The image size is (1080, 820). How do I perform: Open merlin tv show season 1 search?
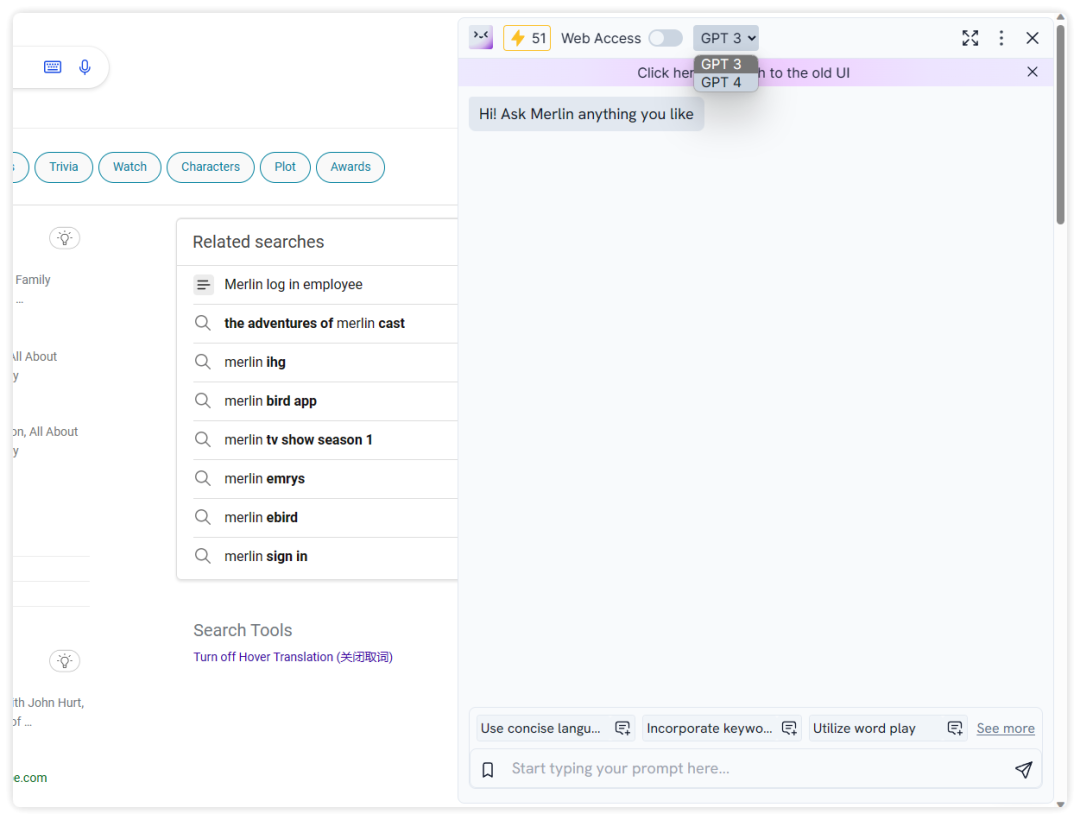point(298,440)
